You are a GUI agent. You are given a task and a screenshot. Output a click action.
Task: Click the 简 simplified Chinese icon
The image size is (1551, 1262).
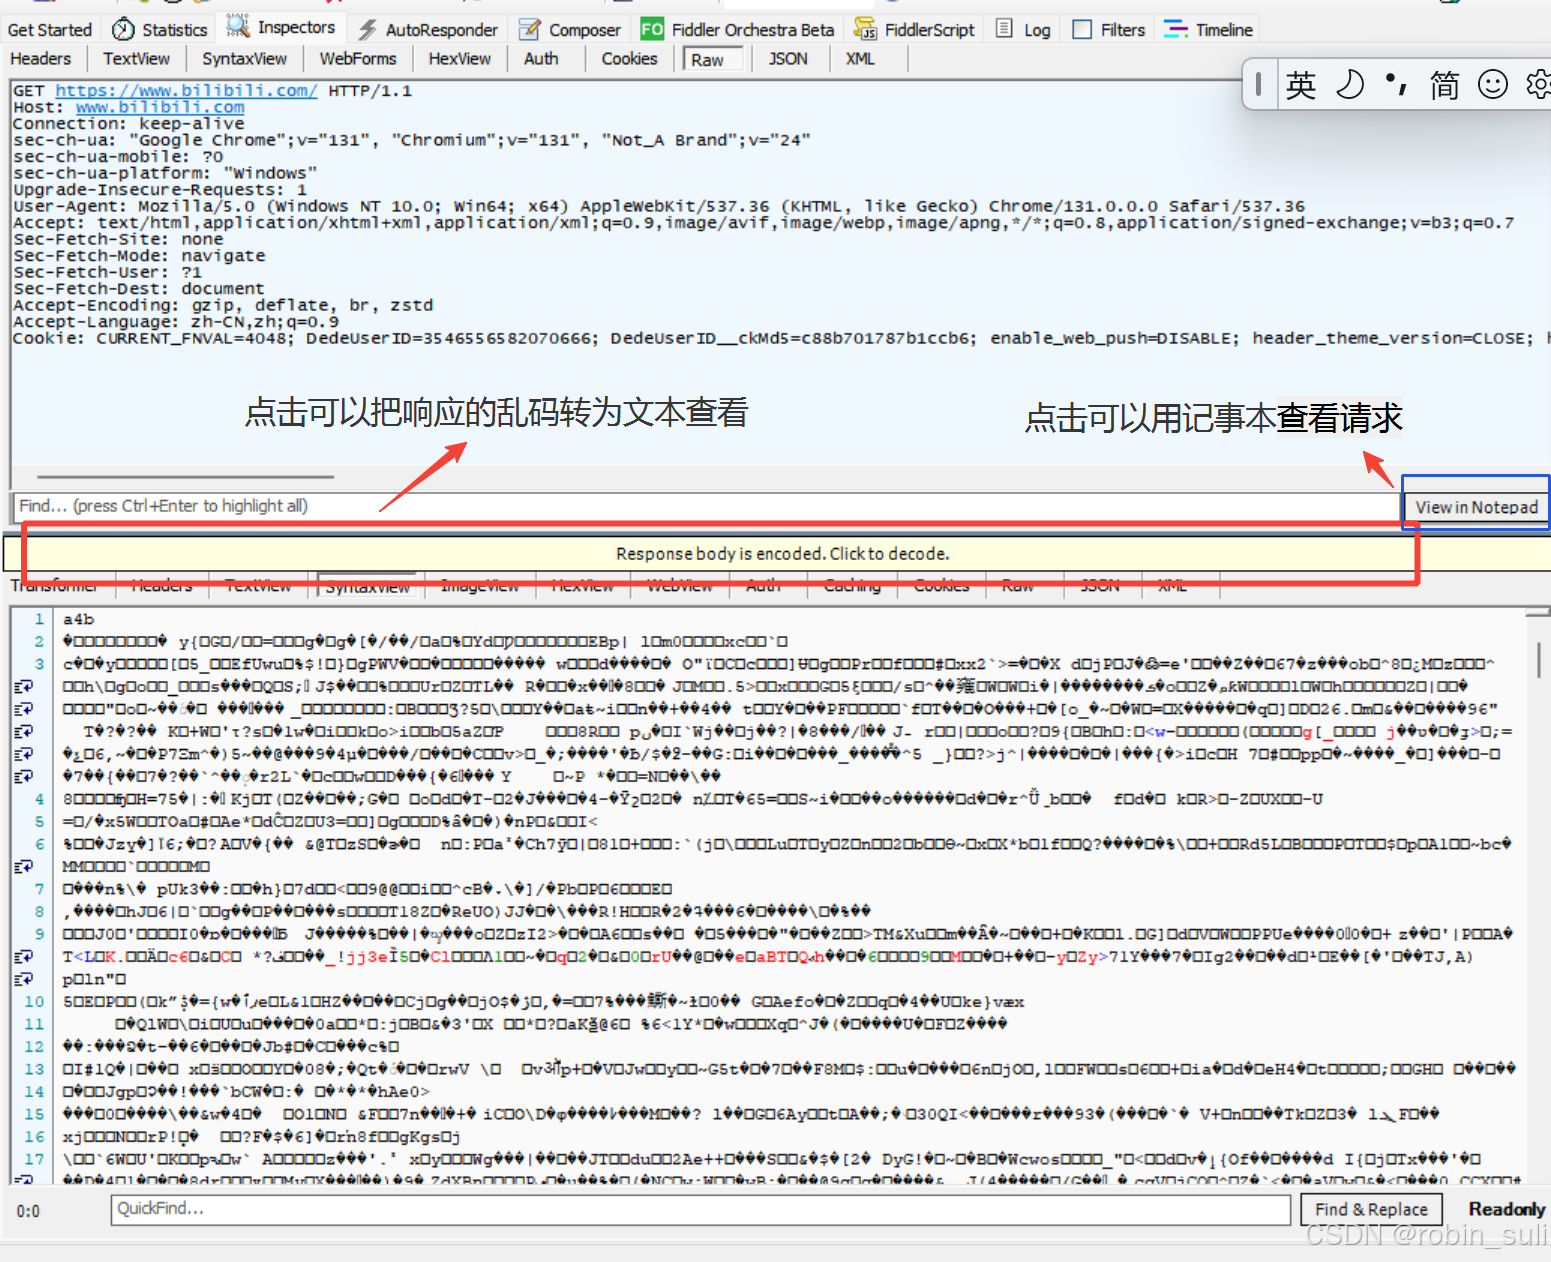coord(1444,85)
